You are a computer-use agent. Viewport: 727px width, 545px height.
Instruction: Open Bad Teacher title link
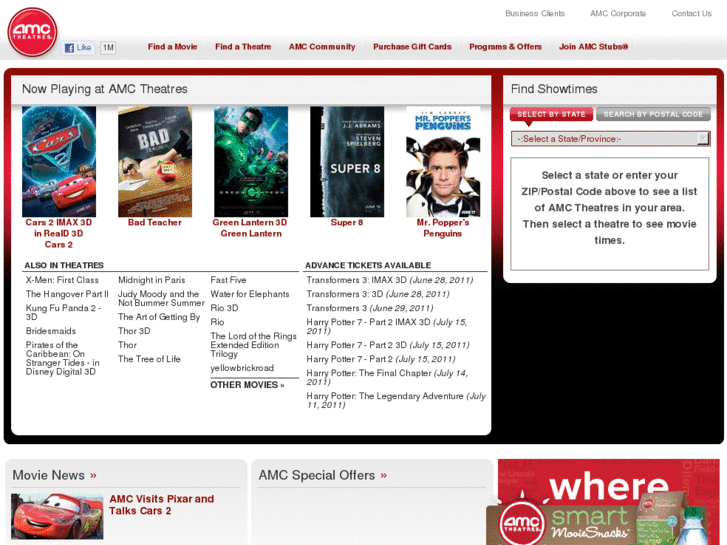point(155,222)
